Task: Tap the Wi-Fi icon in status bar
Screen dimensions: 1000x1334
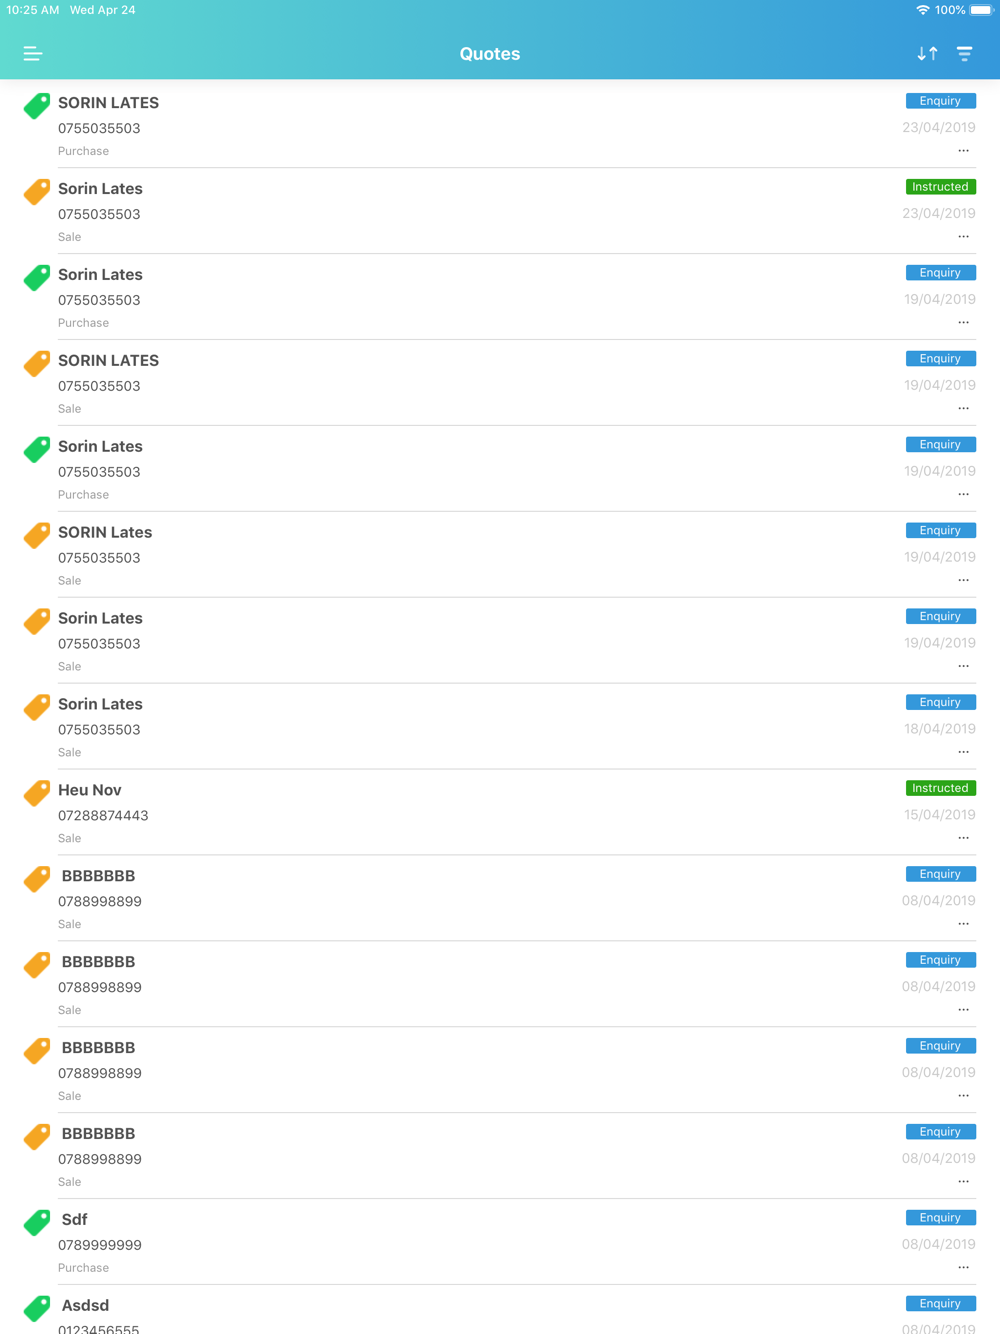Action: coord(922,10)
